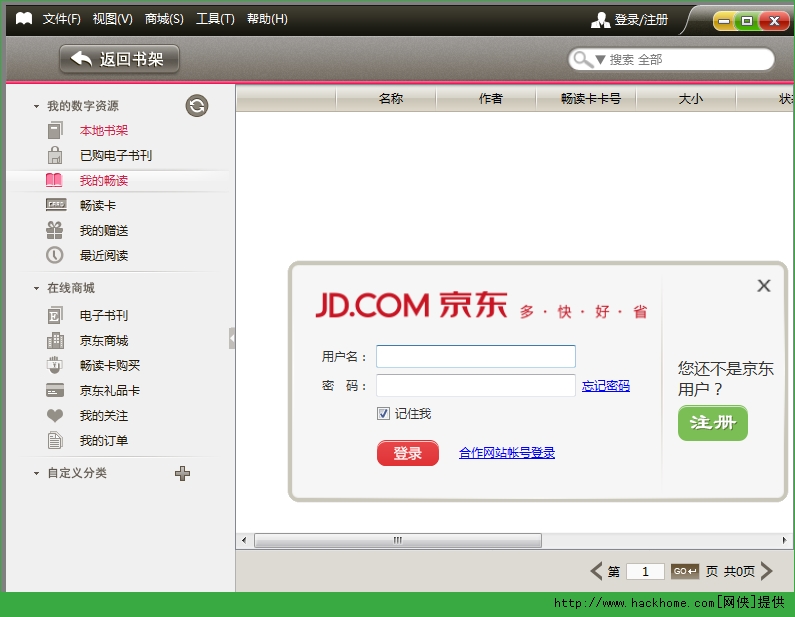Collapse the 自定义分类 section
795x617 pixels.
(x=37, y=473)
